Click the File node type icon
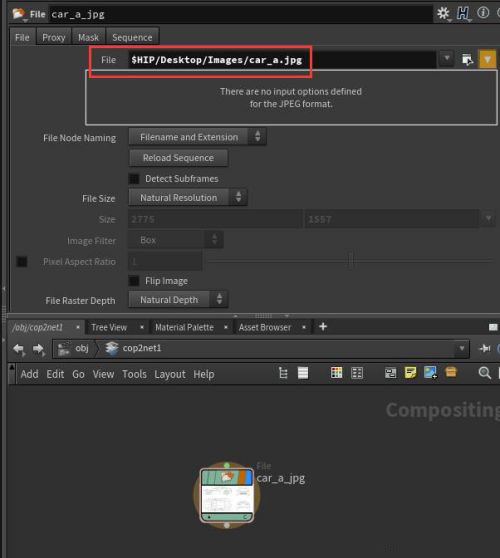500x558 pixels. click(x=18, y=14)
